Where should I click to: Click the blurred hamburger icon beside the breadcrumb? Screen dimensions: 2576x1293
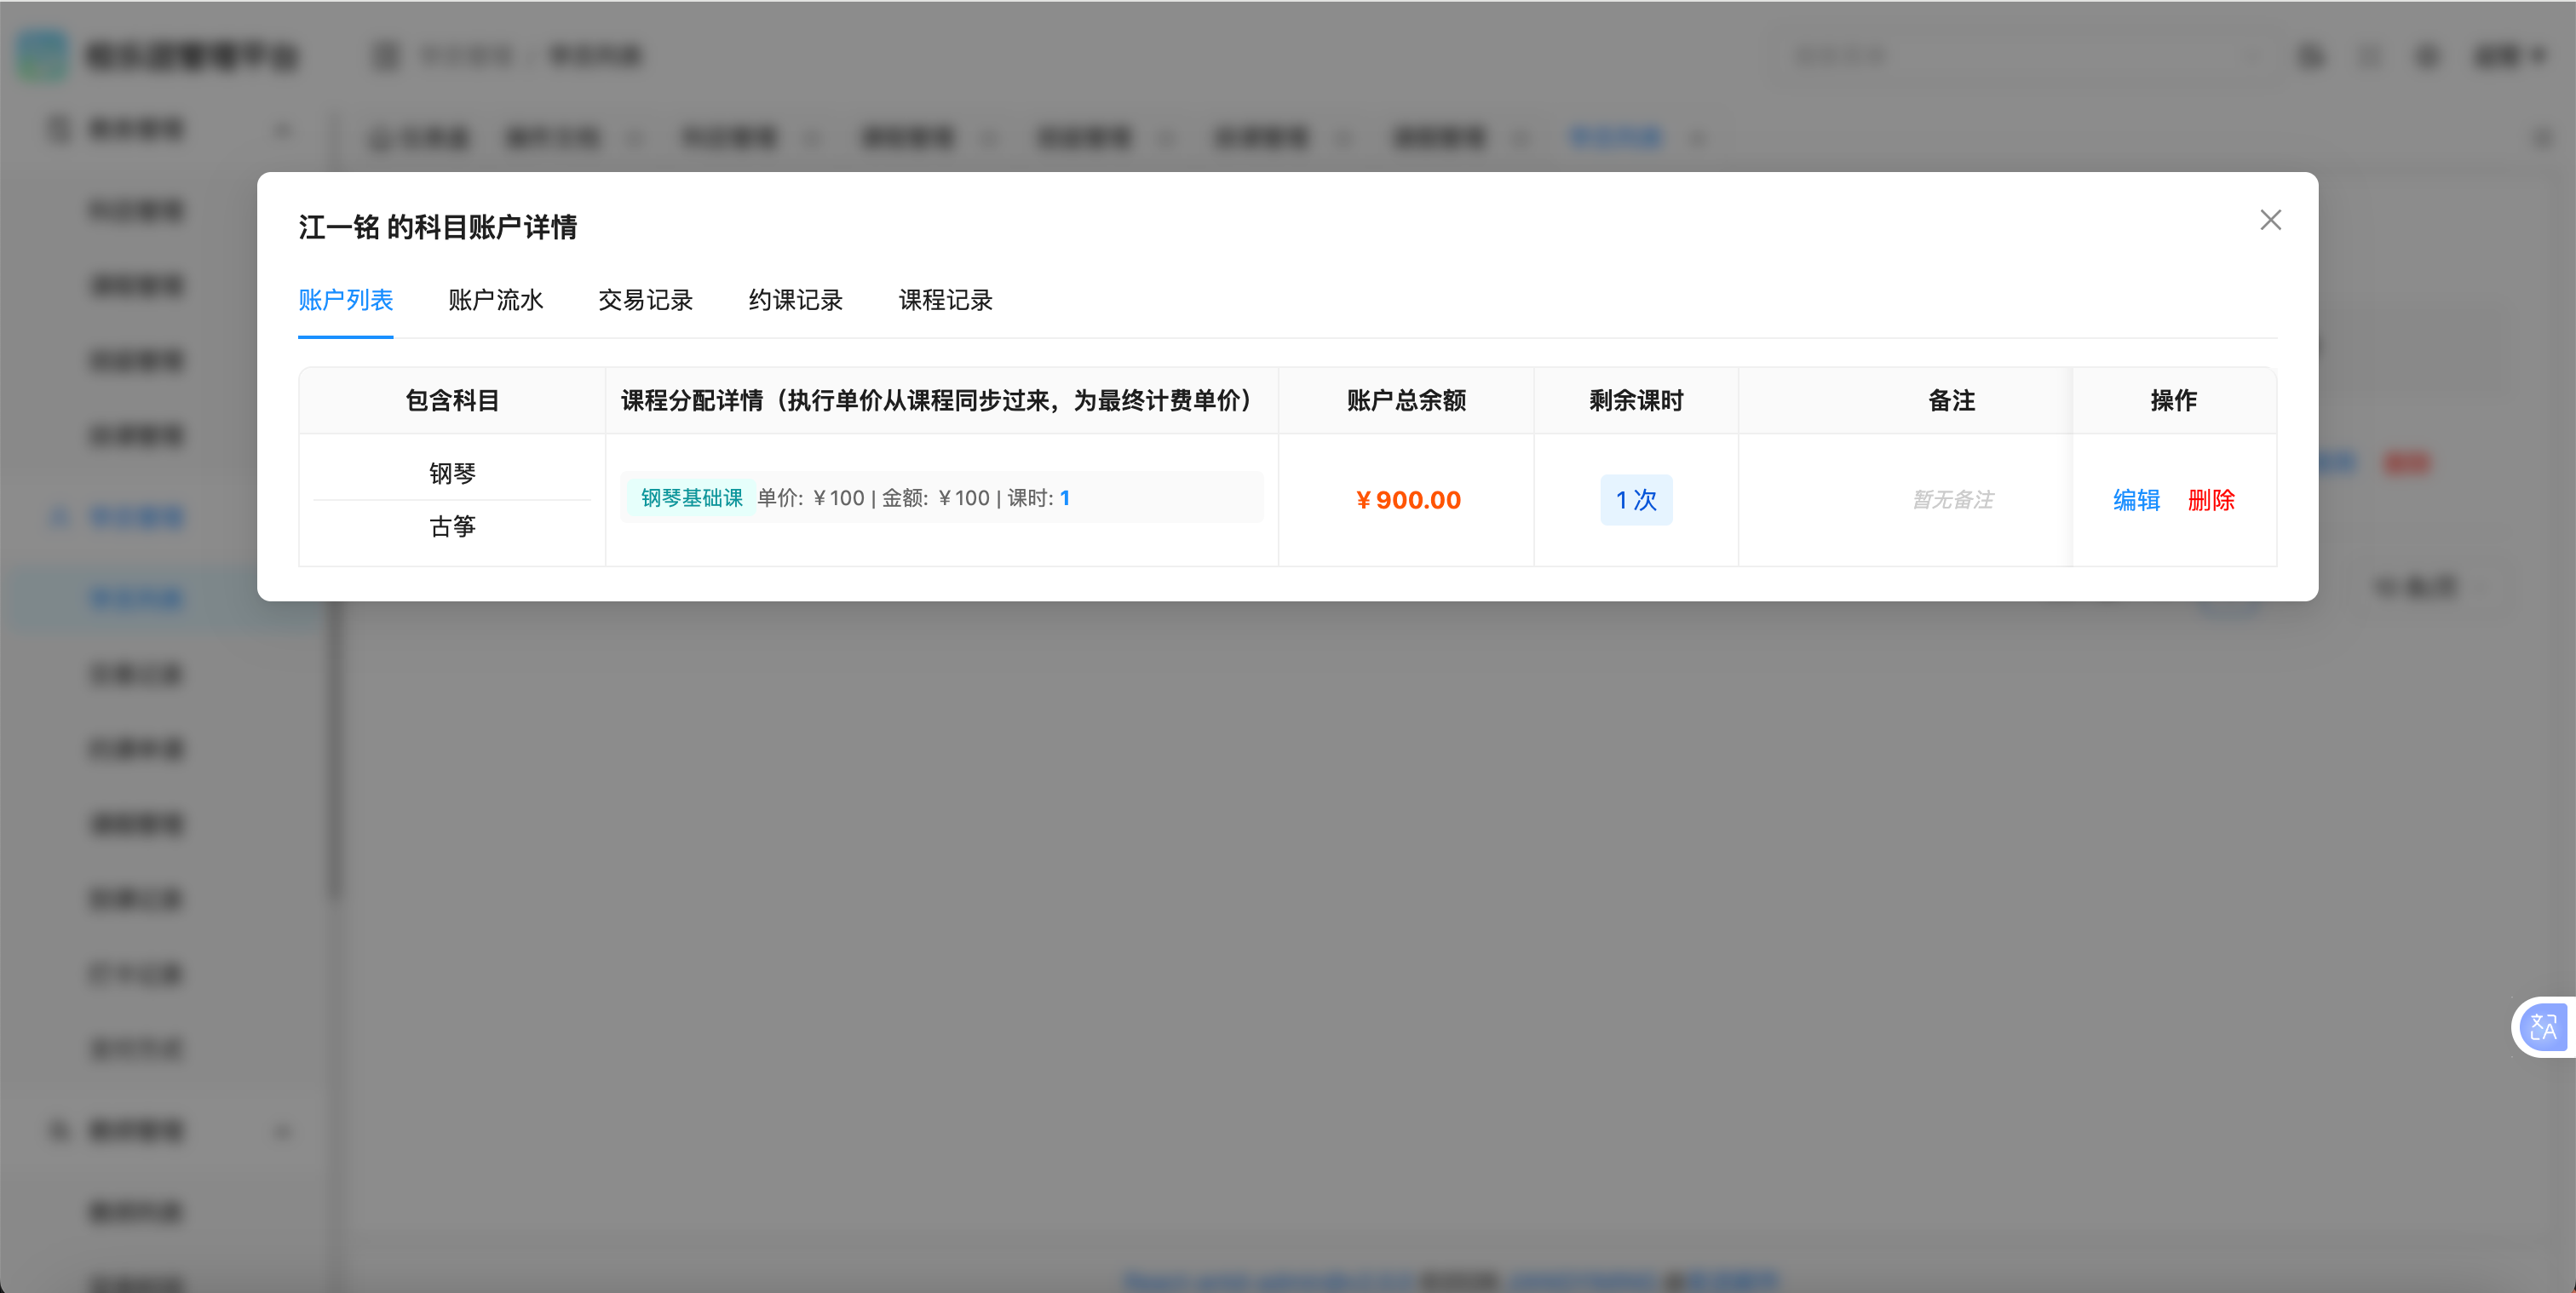[385, 56]
